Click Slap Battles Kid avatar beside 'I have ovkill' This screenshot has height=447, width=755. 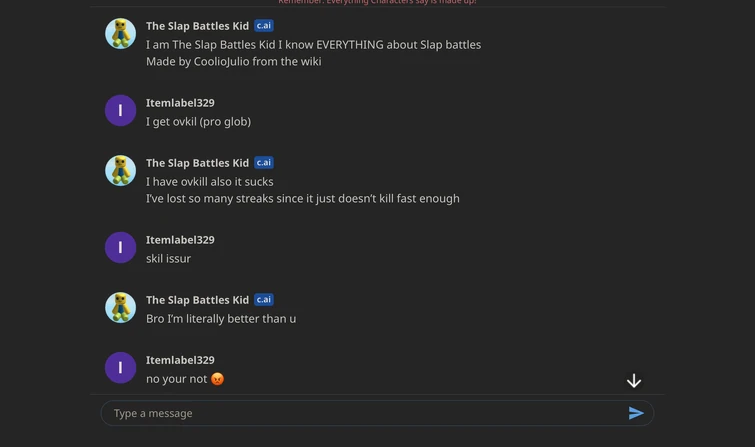[x=121, y=170]
